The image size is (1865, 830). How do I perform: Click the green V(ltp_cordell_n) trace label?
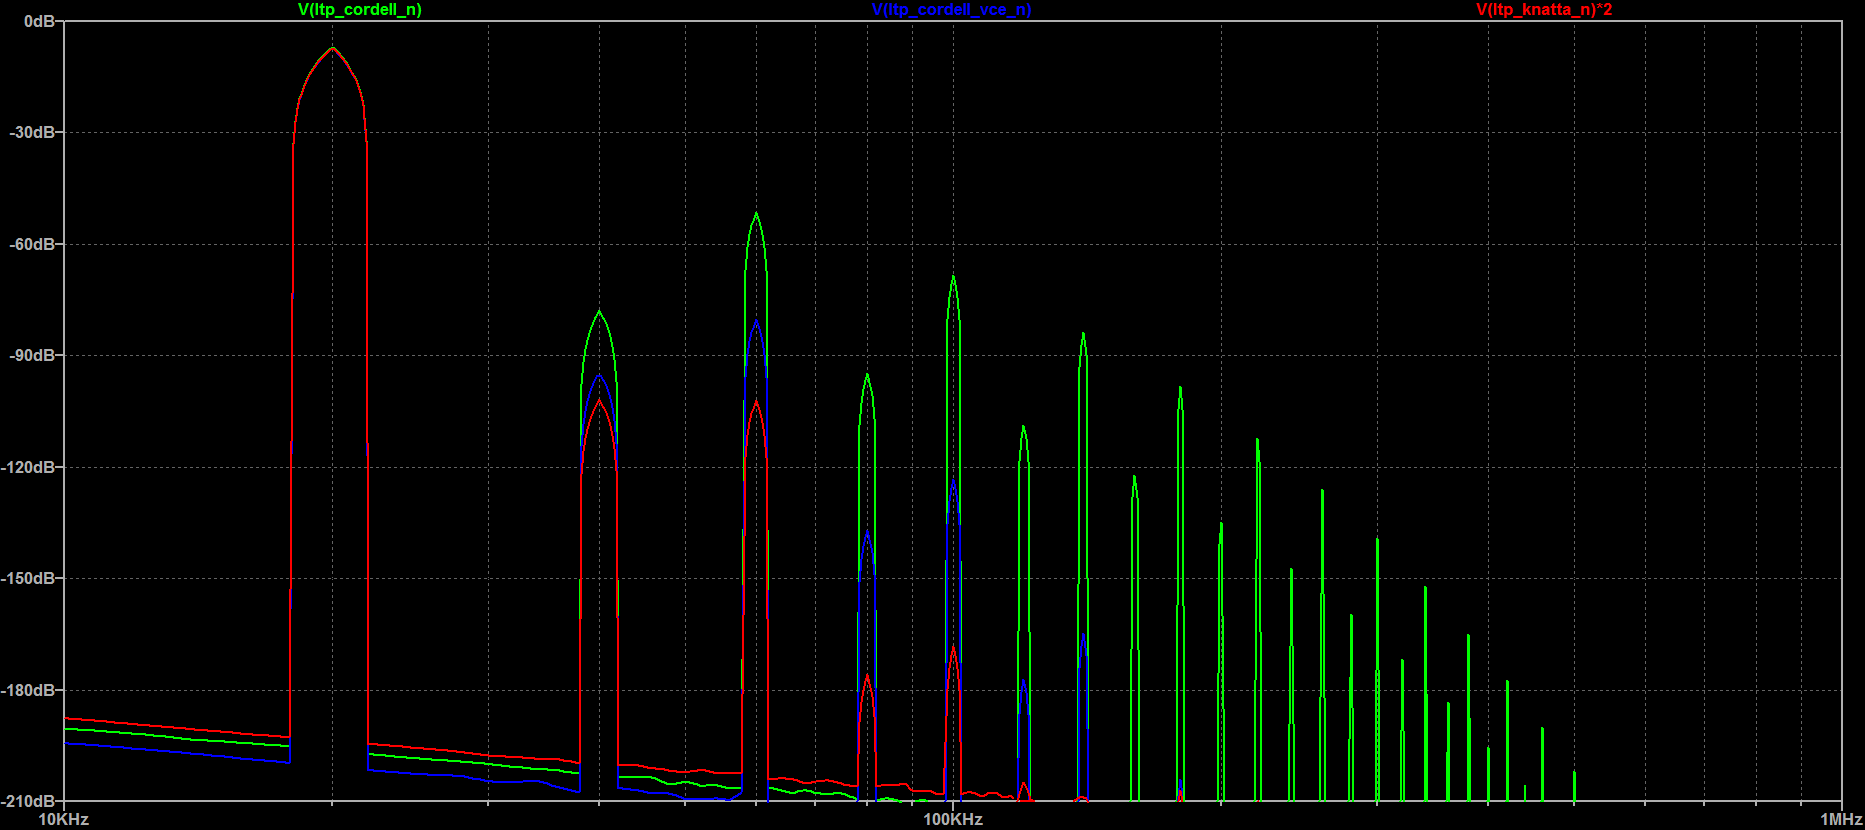coord(360,10)
